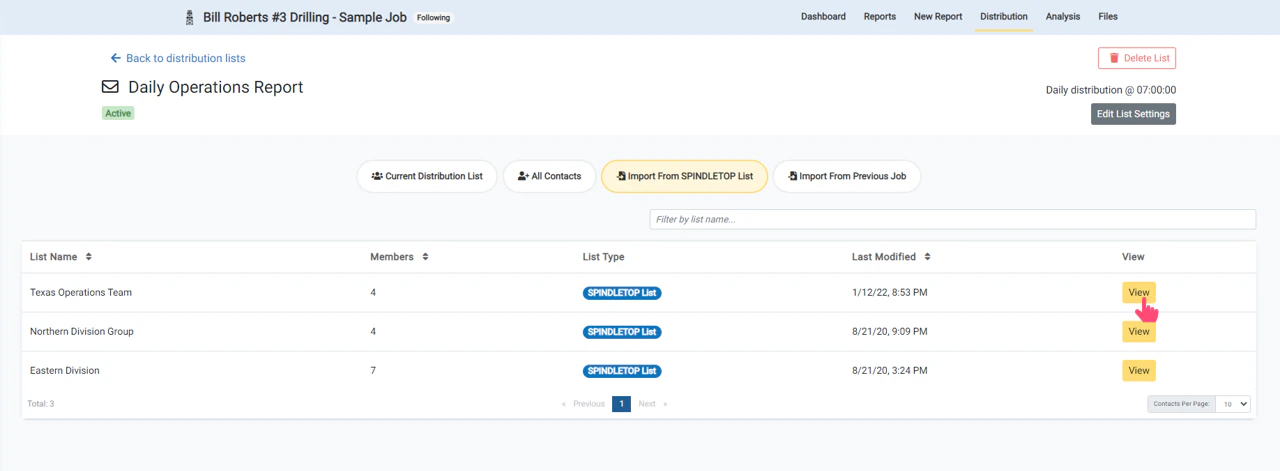This screenshot has width=1280, height=471.
Task: Focus the Filter by list name field
Action: coord(952,219)
